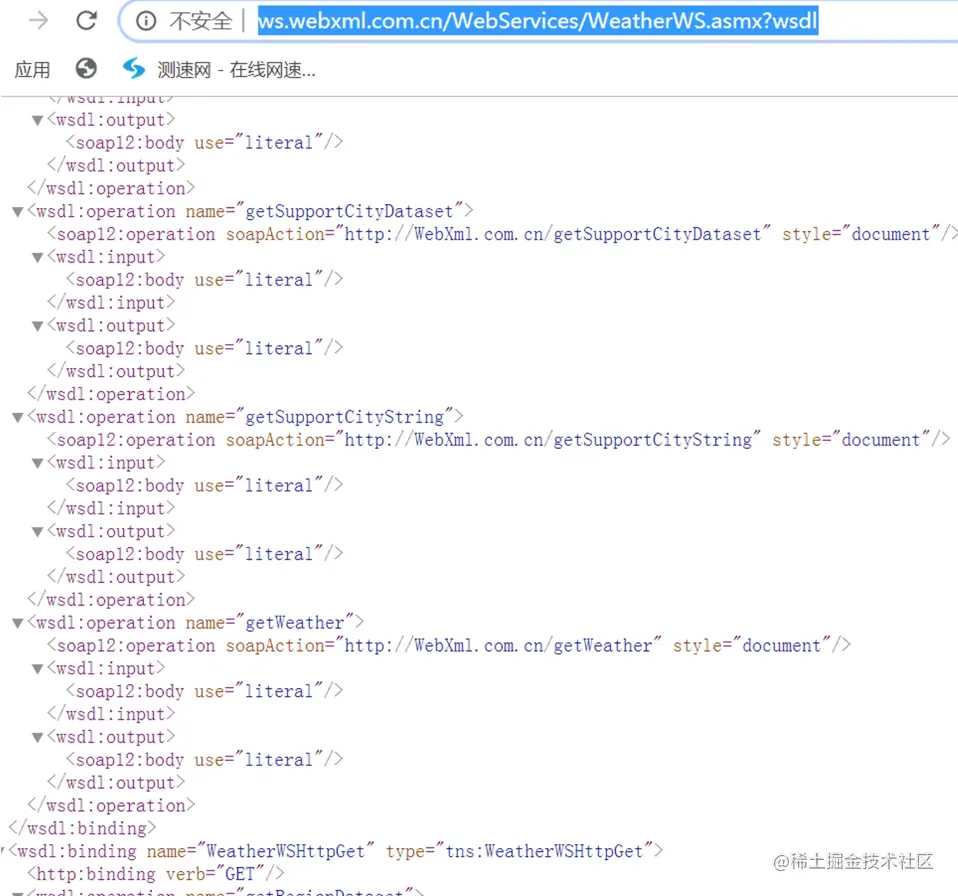Viewport: 958px width, 896px height.
Task: Open site info via the circled-i icon
Action: click(x=146, y=21)
